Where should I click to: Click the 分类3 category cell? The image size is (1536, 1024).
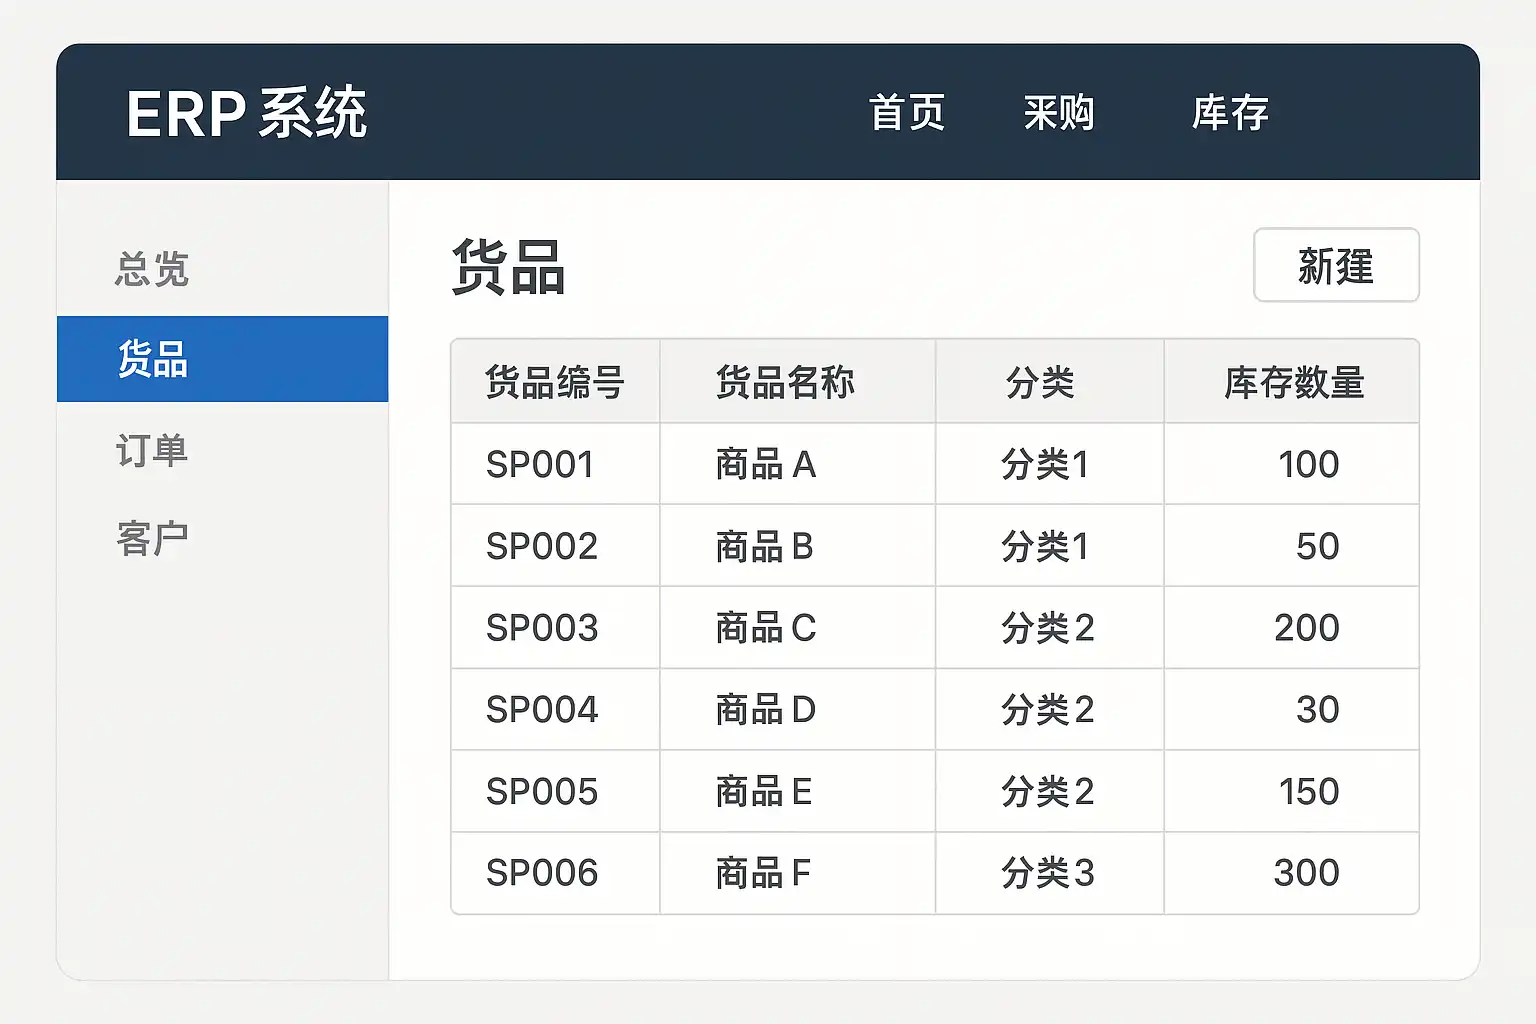point(1047,874)
